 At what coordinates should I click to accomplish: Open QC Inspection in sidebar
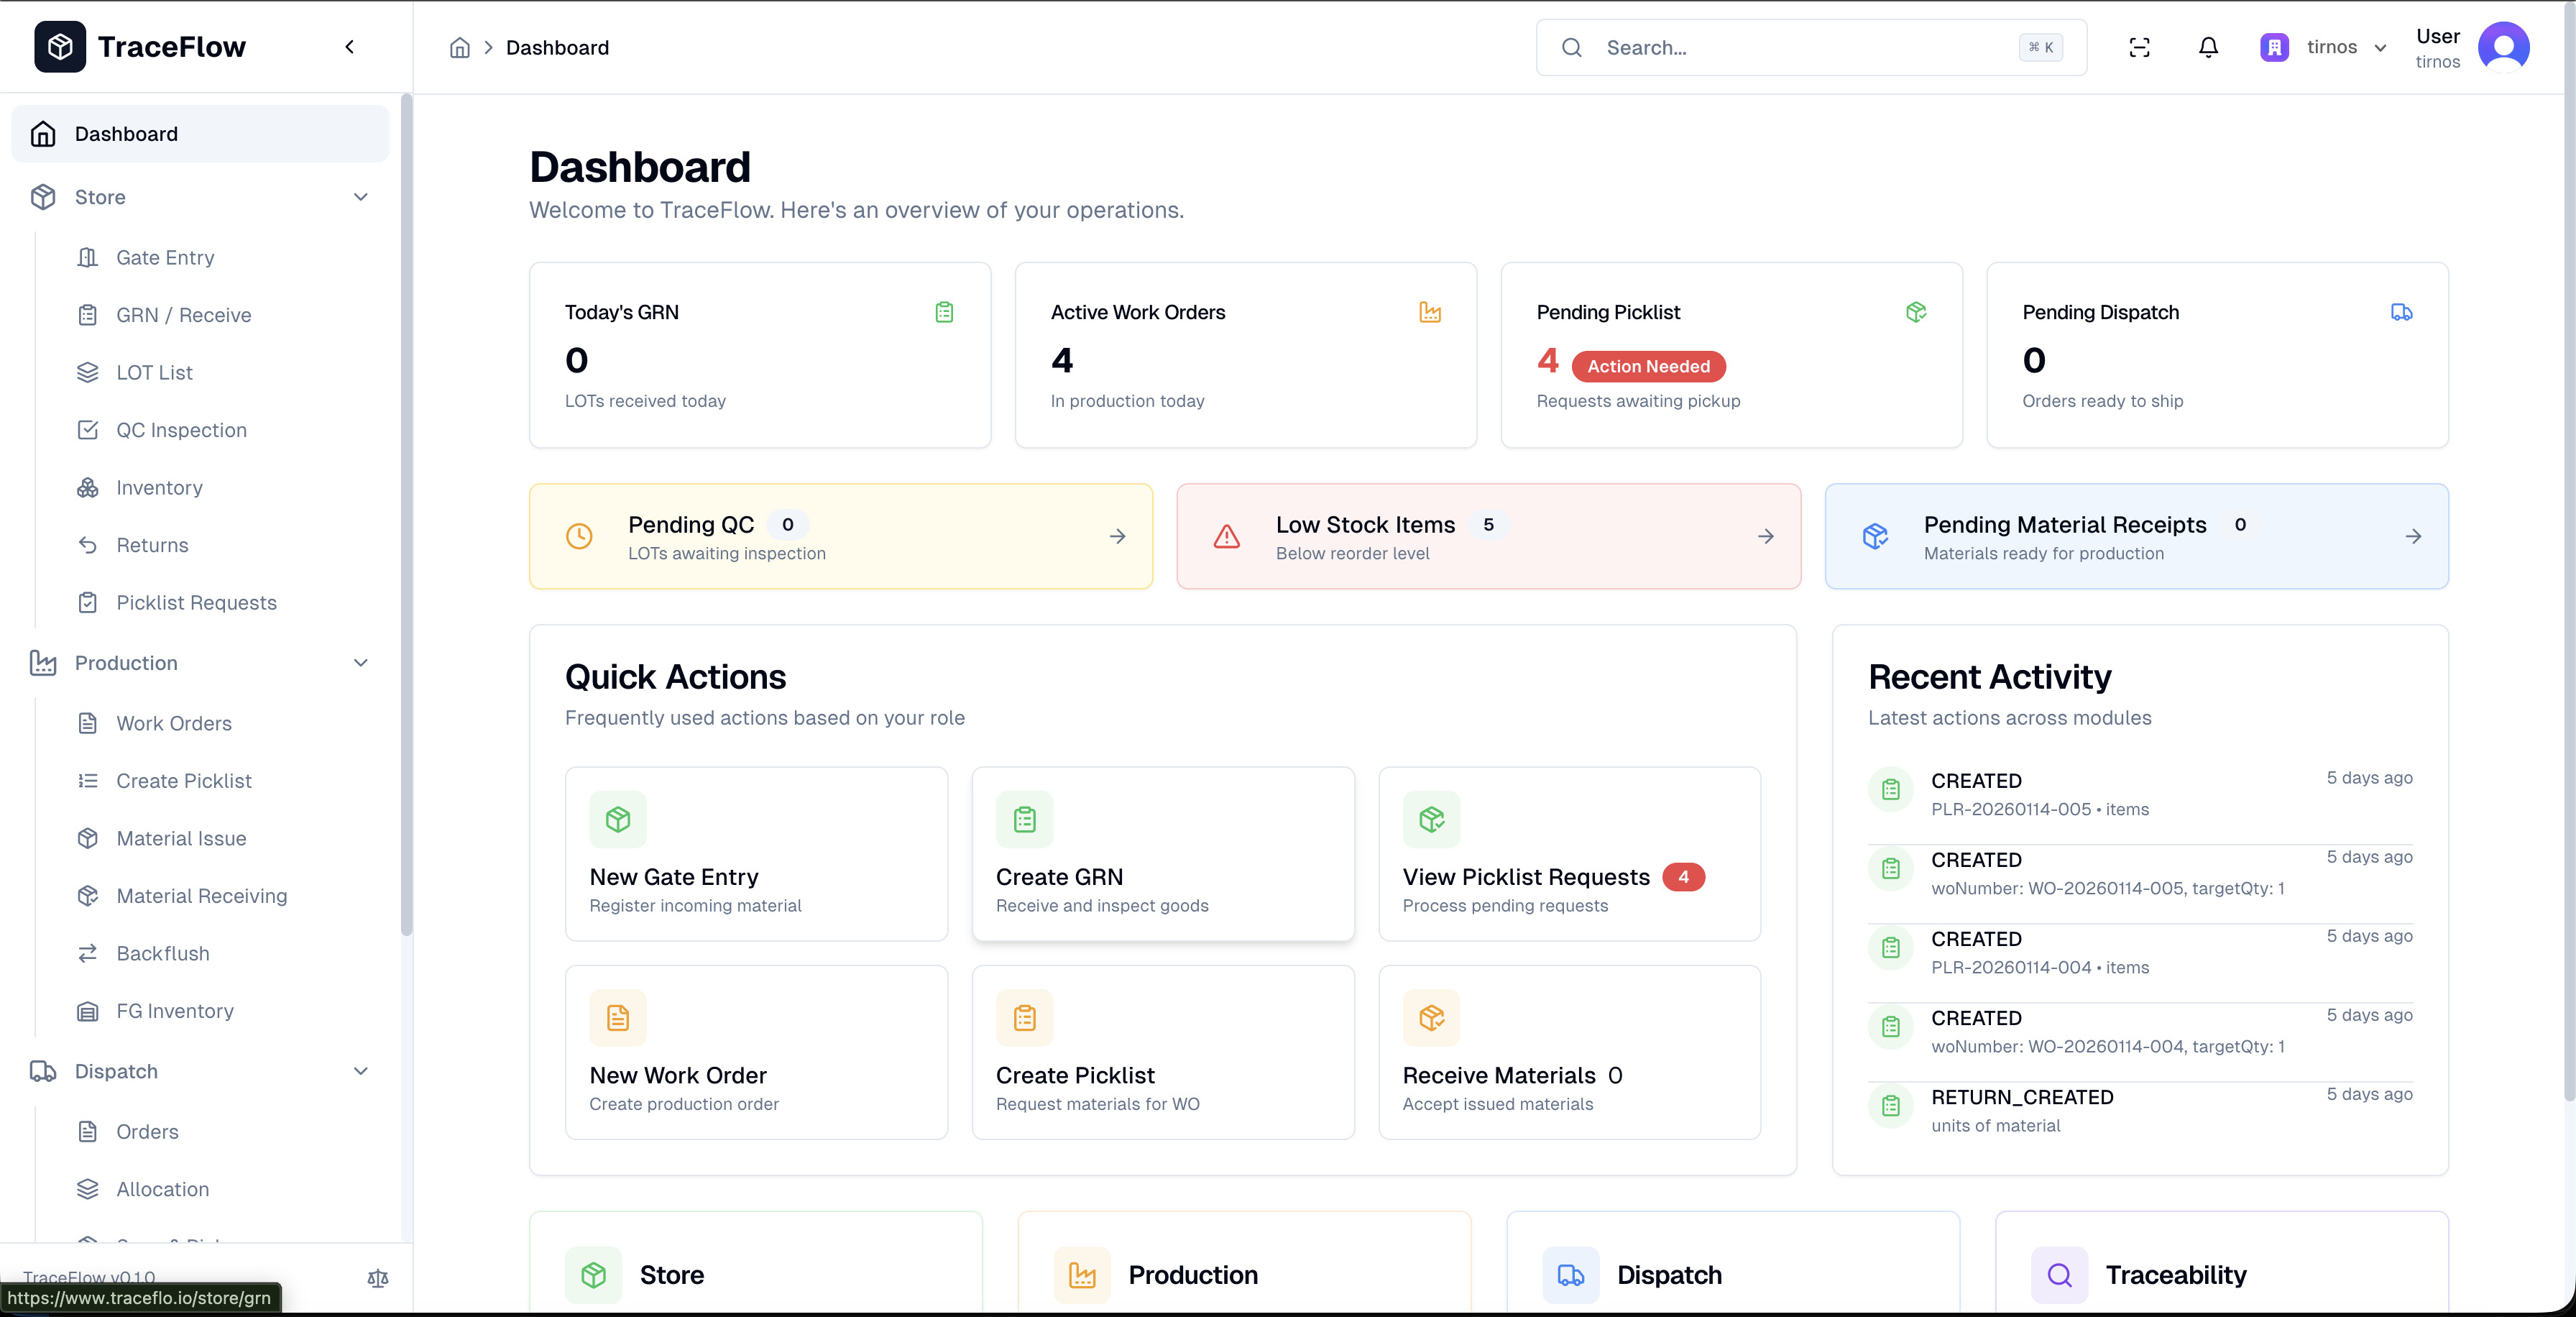(181, 430)
